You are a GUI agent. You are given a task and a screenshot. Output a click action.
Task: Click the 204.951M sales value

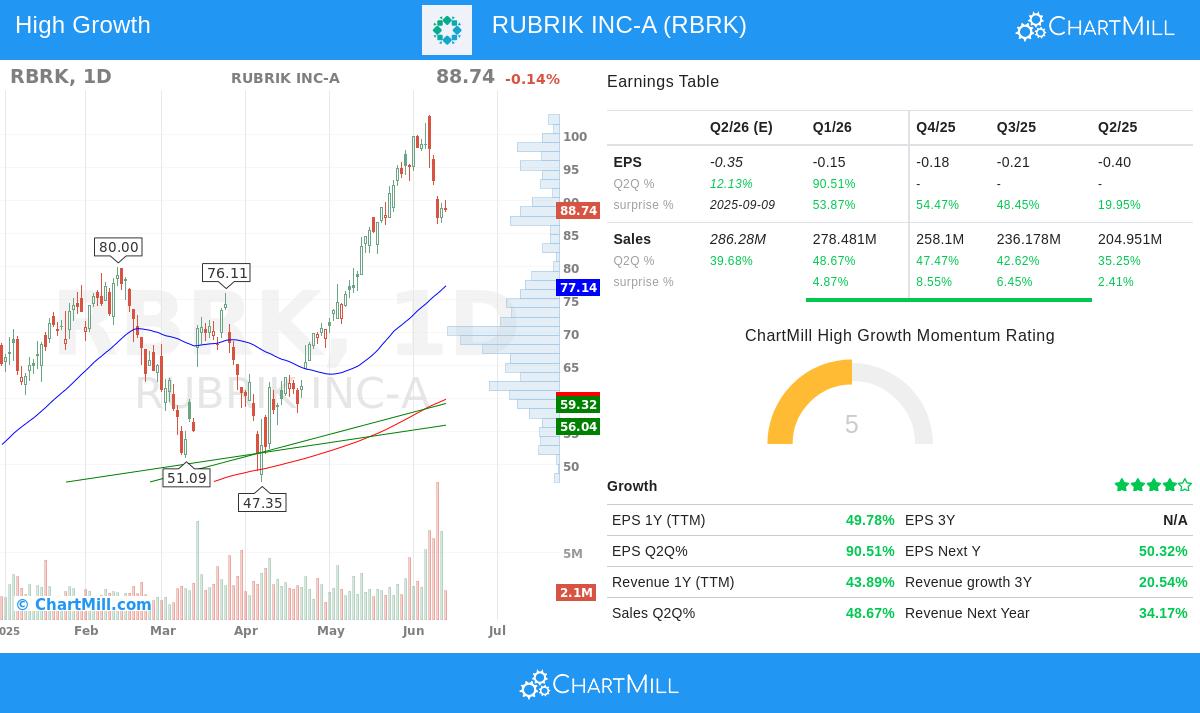coord(1130,239)
